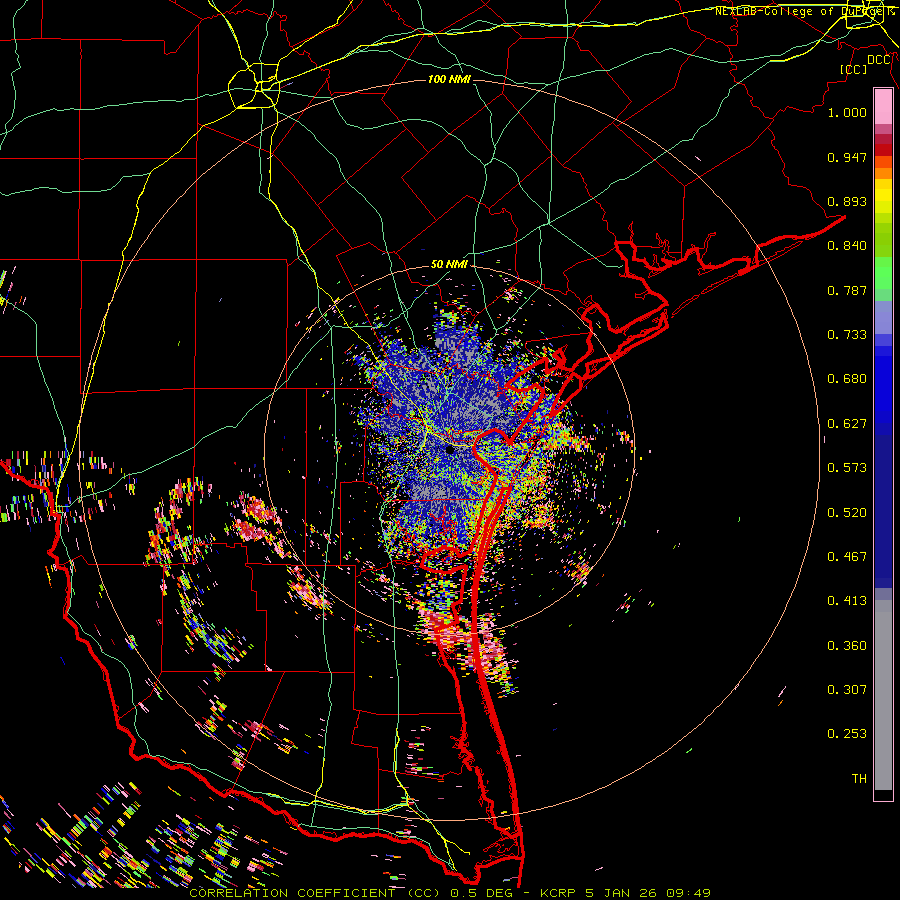The width and height of the screenshot is (900, 900).
Task: Click the yellow highway loop around the northern city
Action: (x=254, y=86)
